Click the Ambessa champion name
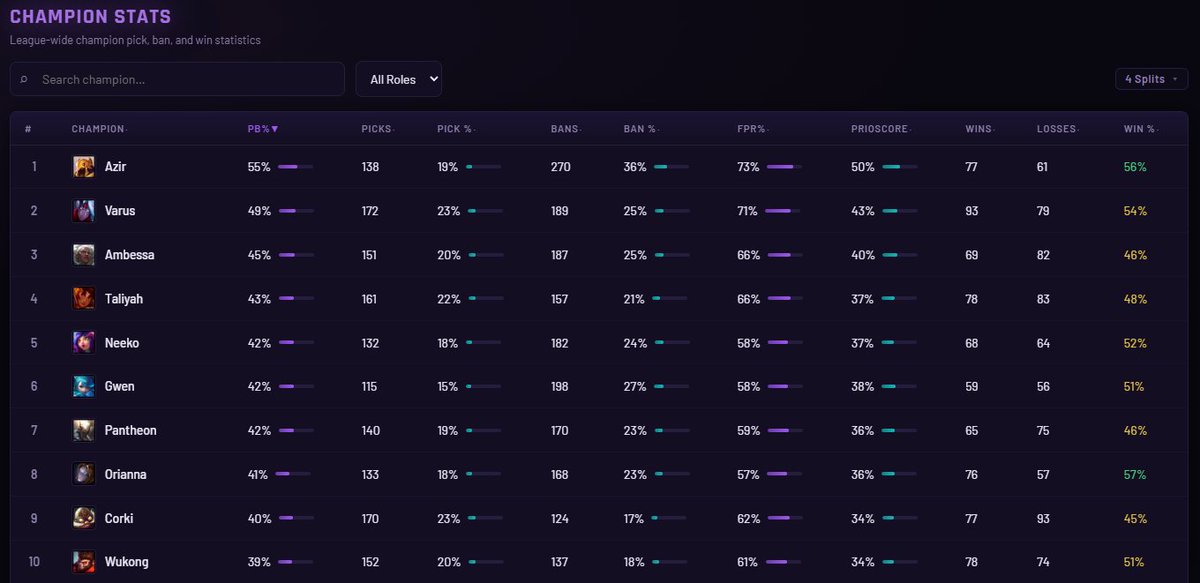1200x583 pixels. pos(130,255)
